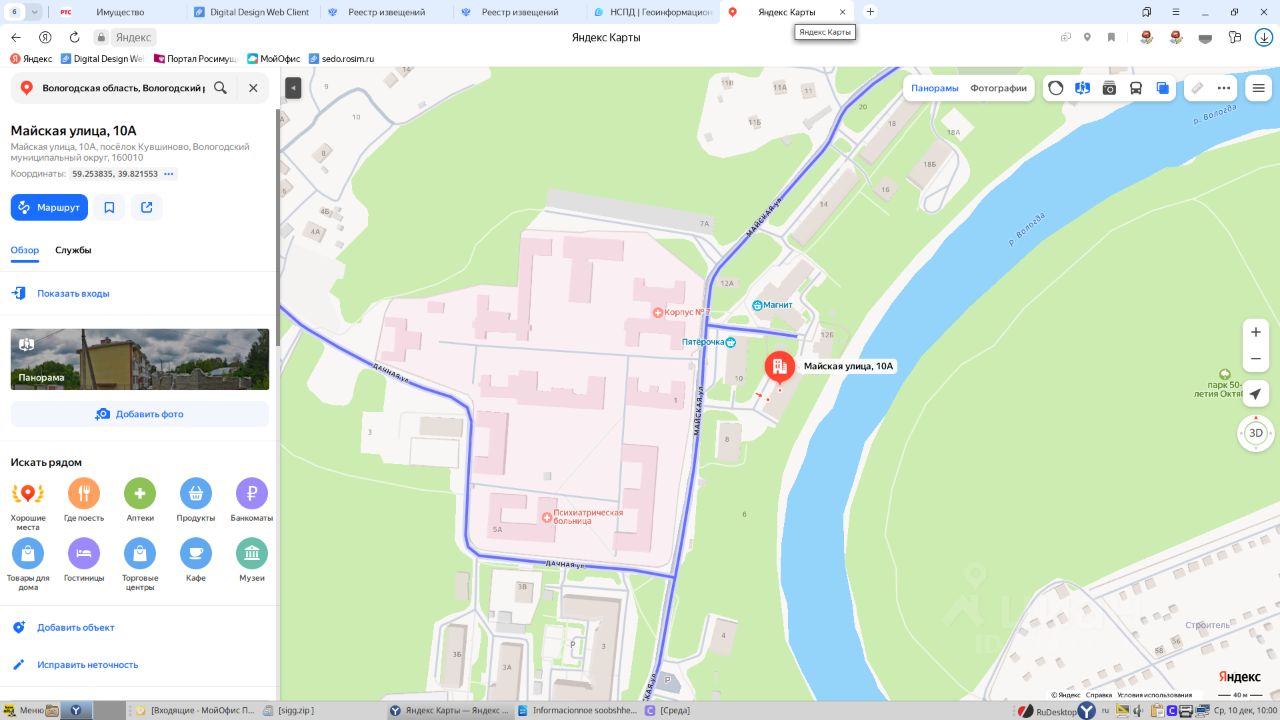The width and height of the screenshot is (1280, 720).
Task: Open the Имущество browser tab
Action: click(120, 12)
